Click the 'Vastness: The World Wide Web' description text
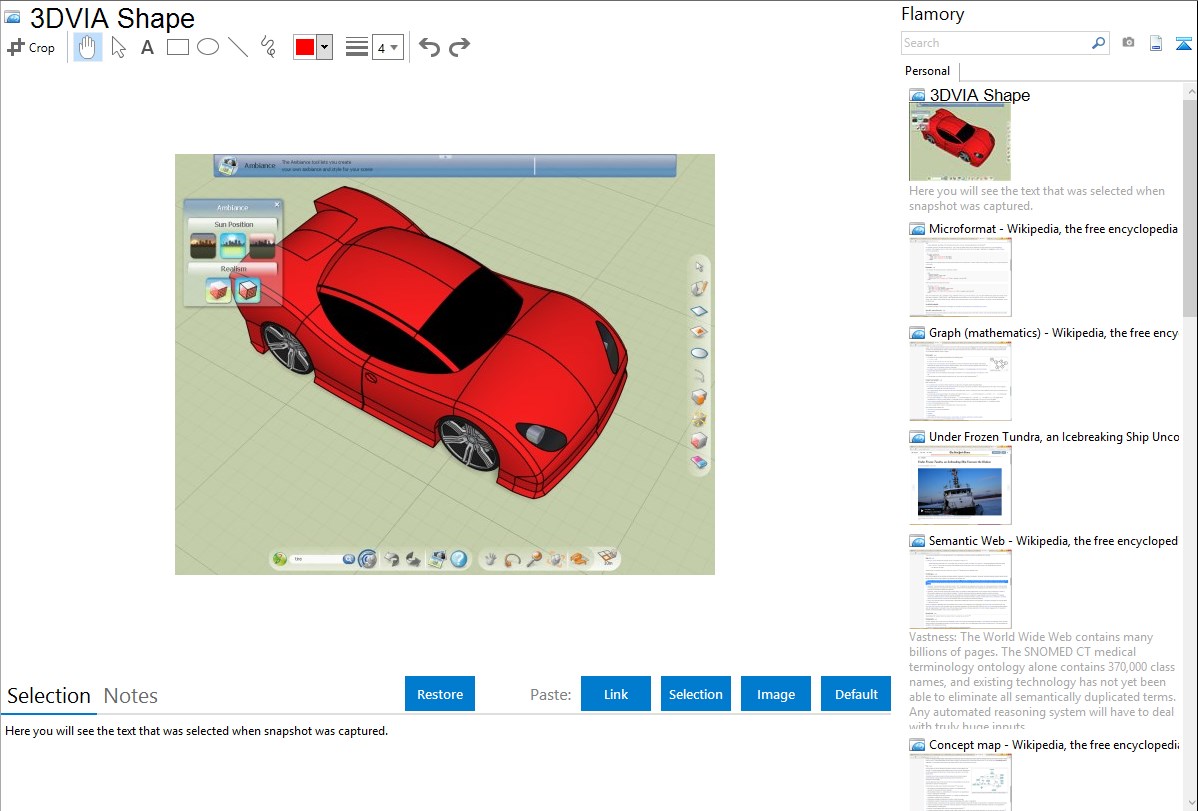The image size is (1198, 811). pos(1042,681)
